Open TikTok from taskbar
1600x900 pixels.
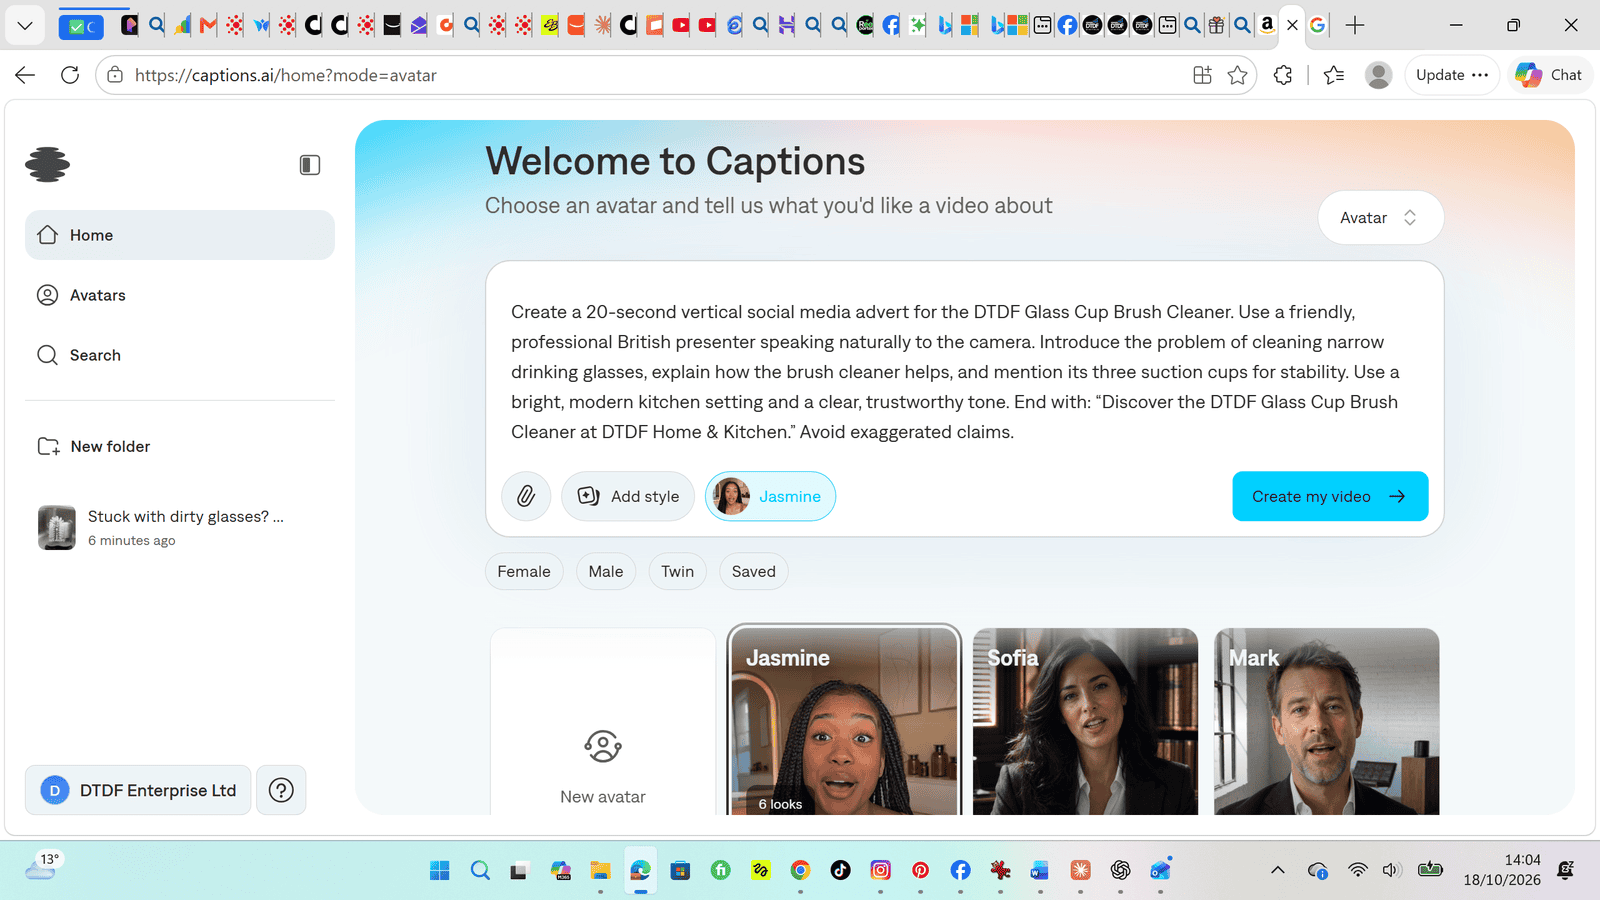pyautogui.click(x=840, y=870)
